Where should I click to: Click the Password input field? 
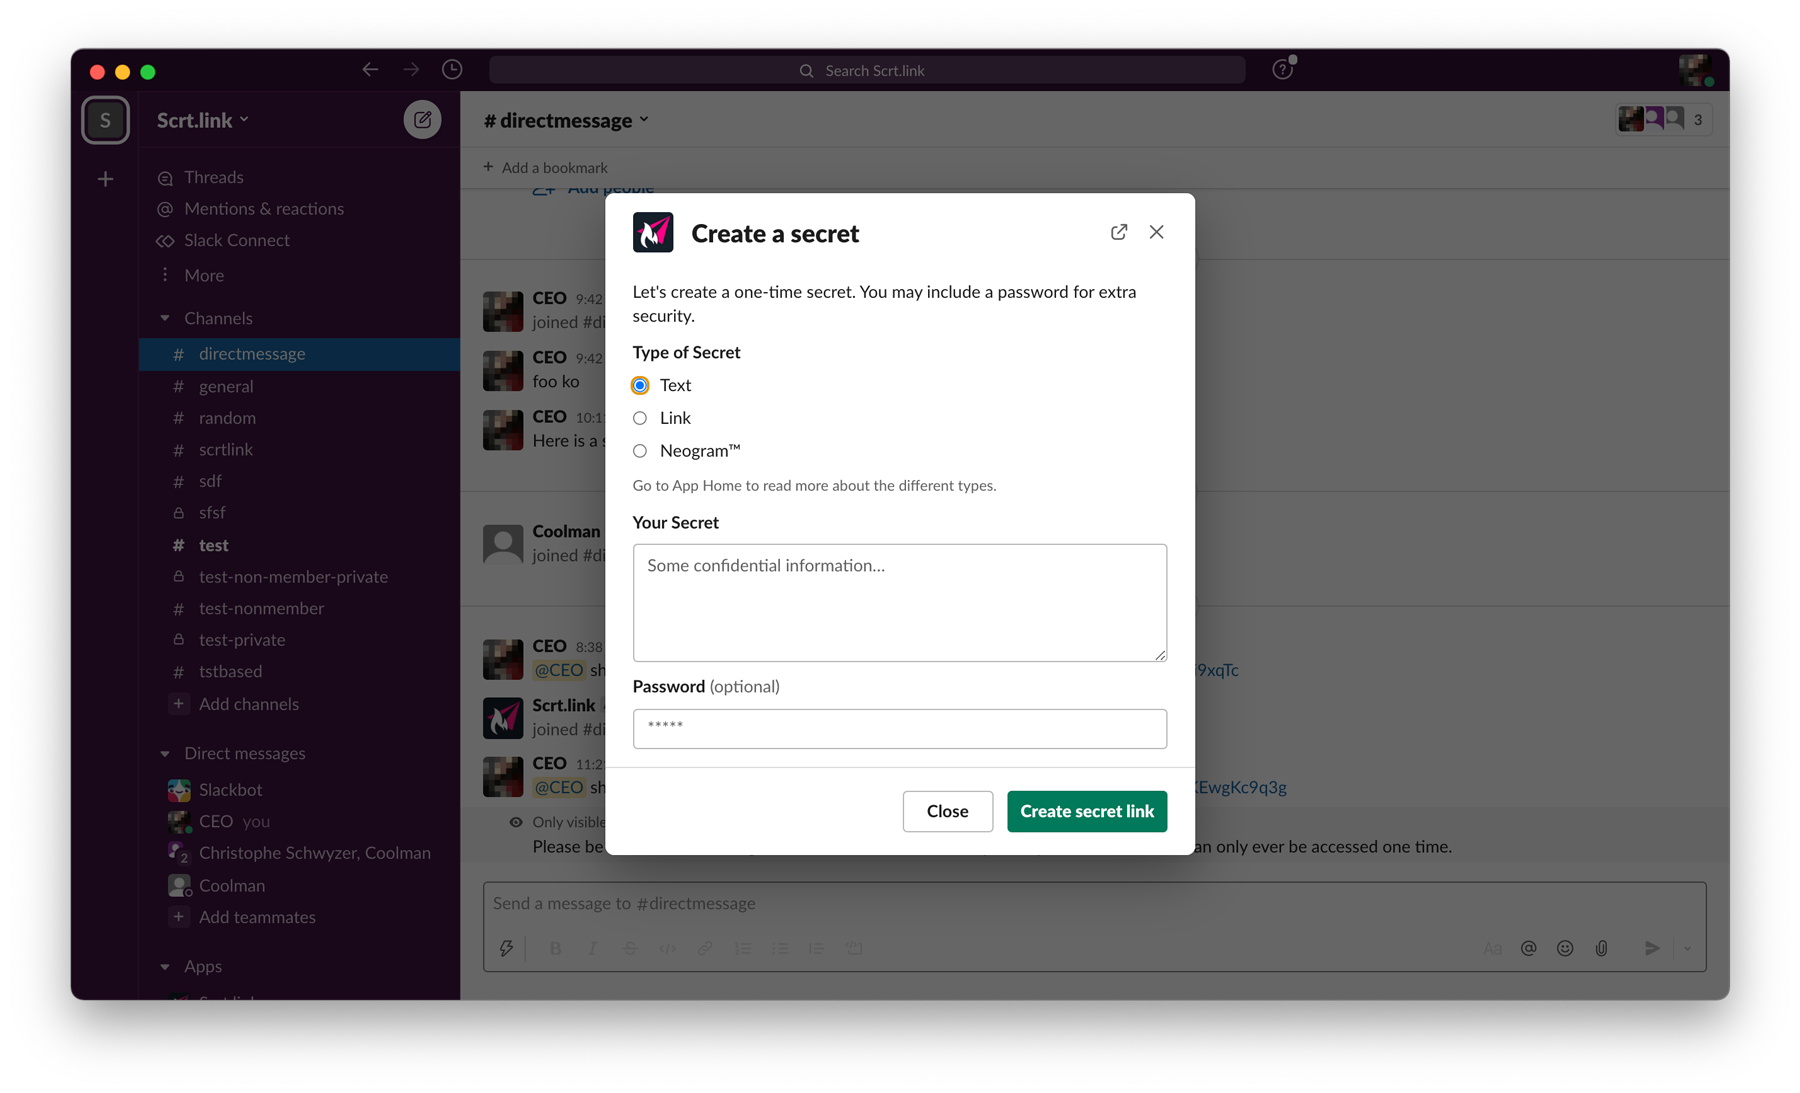coord(899,728)
